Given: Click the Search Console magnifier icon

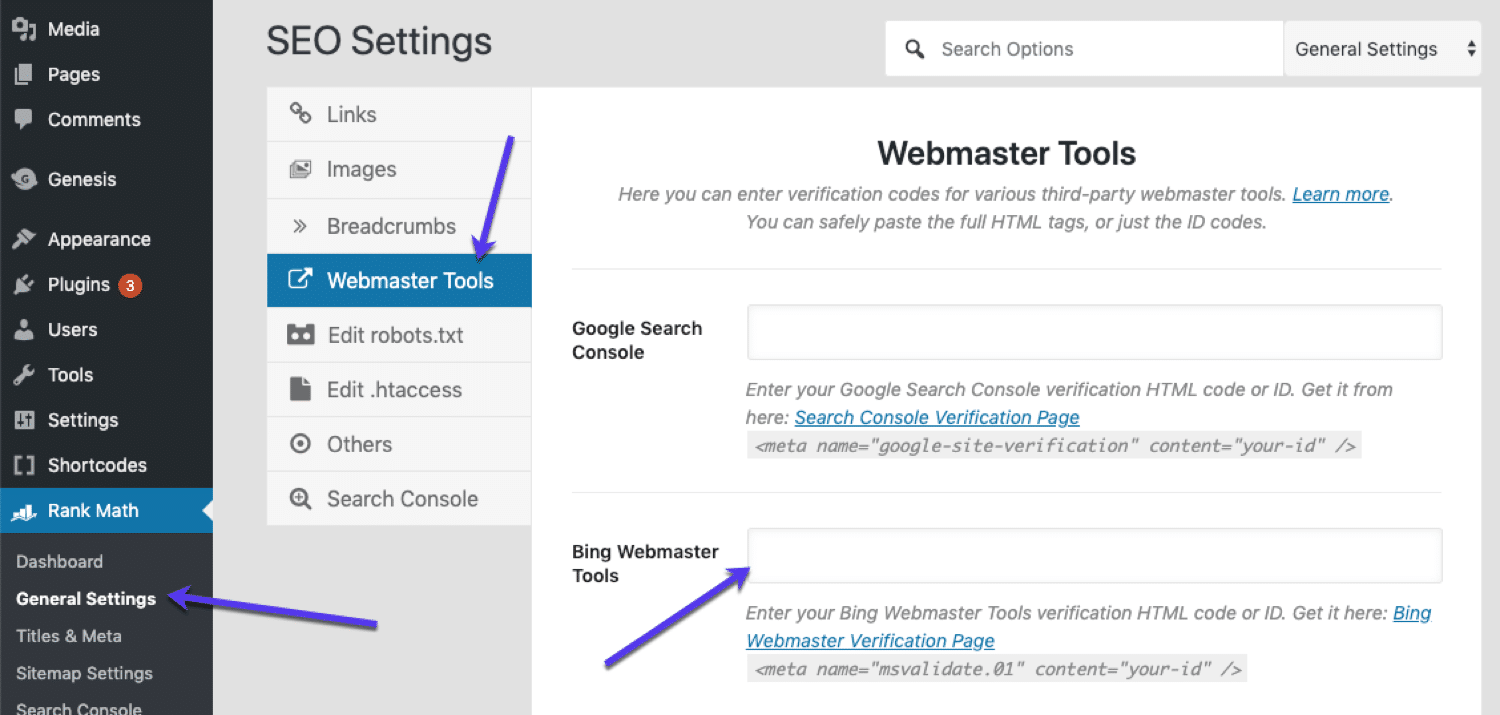Looking at the screenshot, I should (300, 498).
